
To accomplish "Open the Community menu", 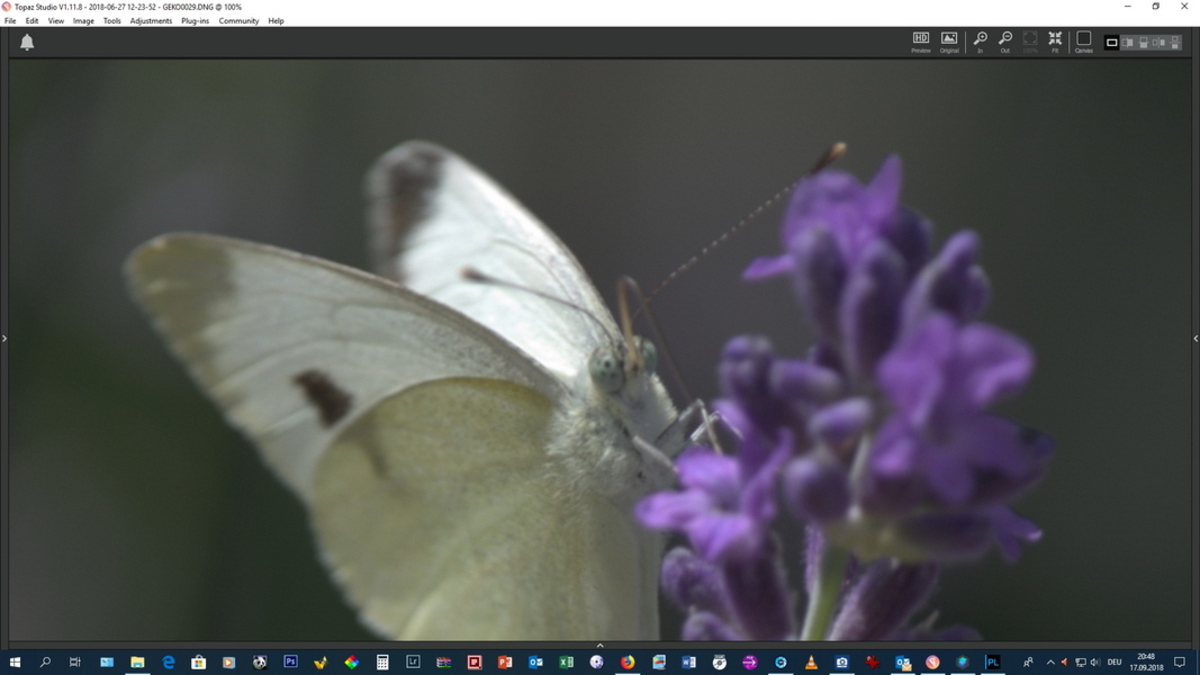I will point(239,21).
